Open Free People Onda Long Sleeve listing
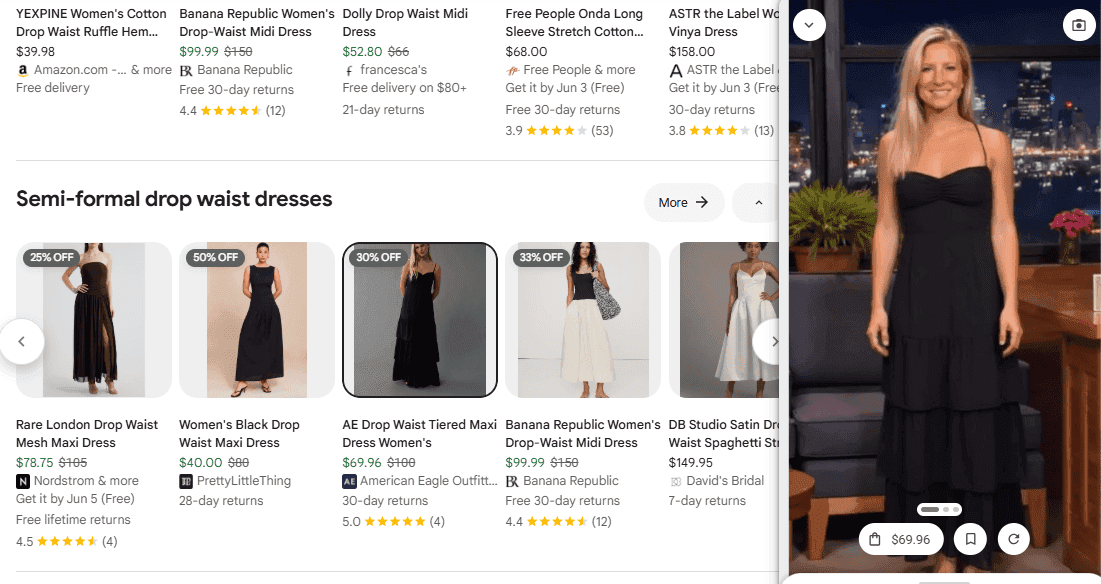This screenshot has height=584, width=1101. (x=574, y=23)
